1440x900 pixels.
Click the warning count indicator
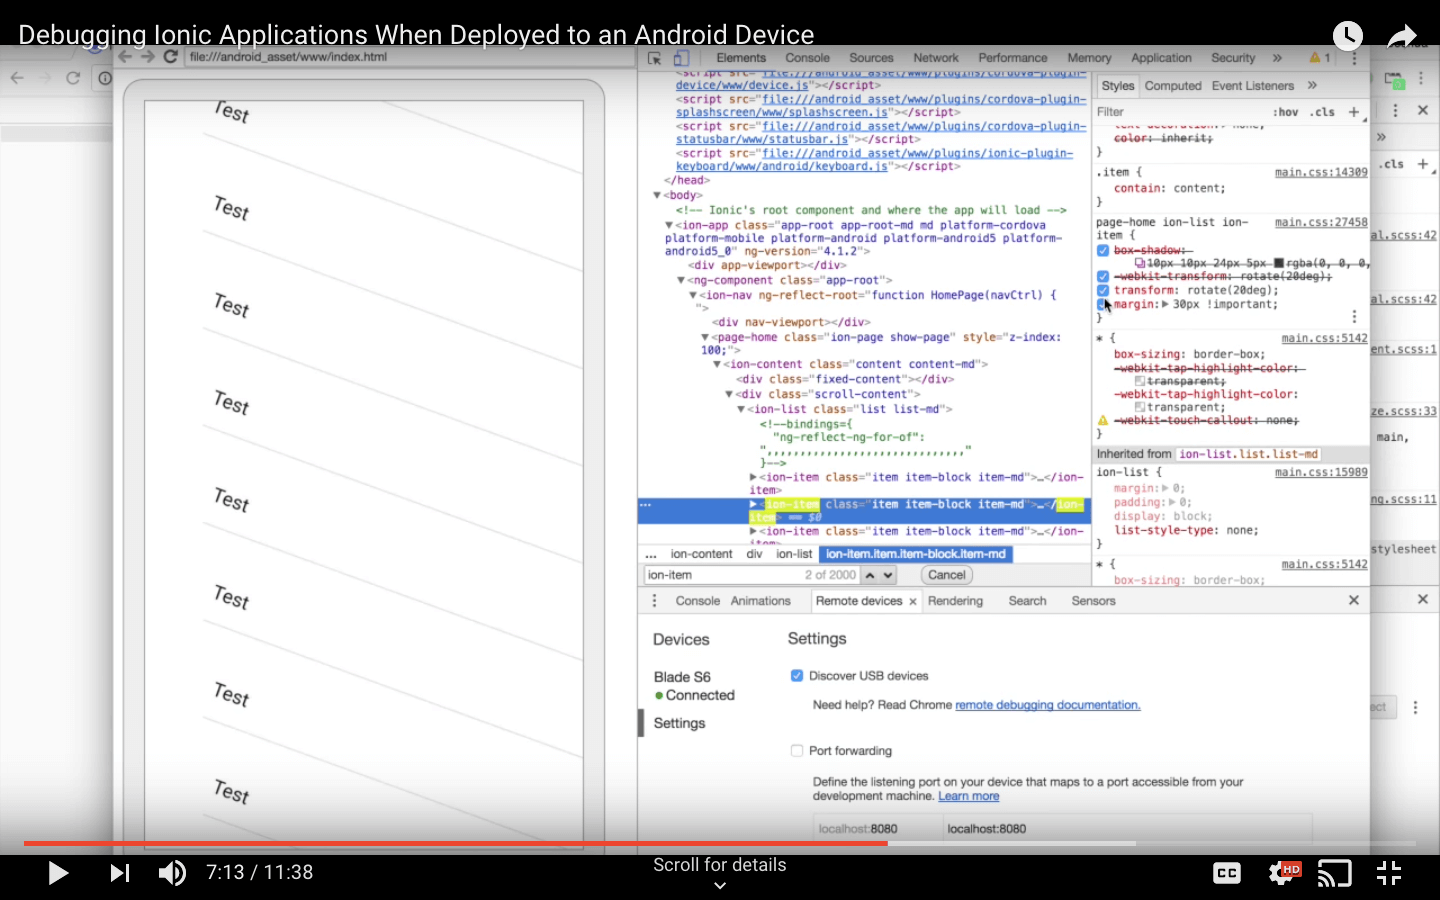pos(1320,58)
